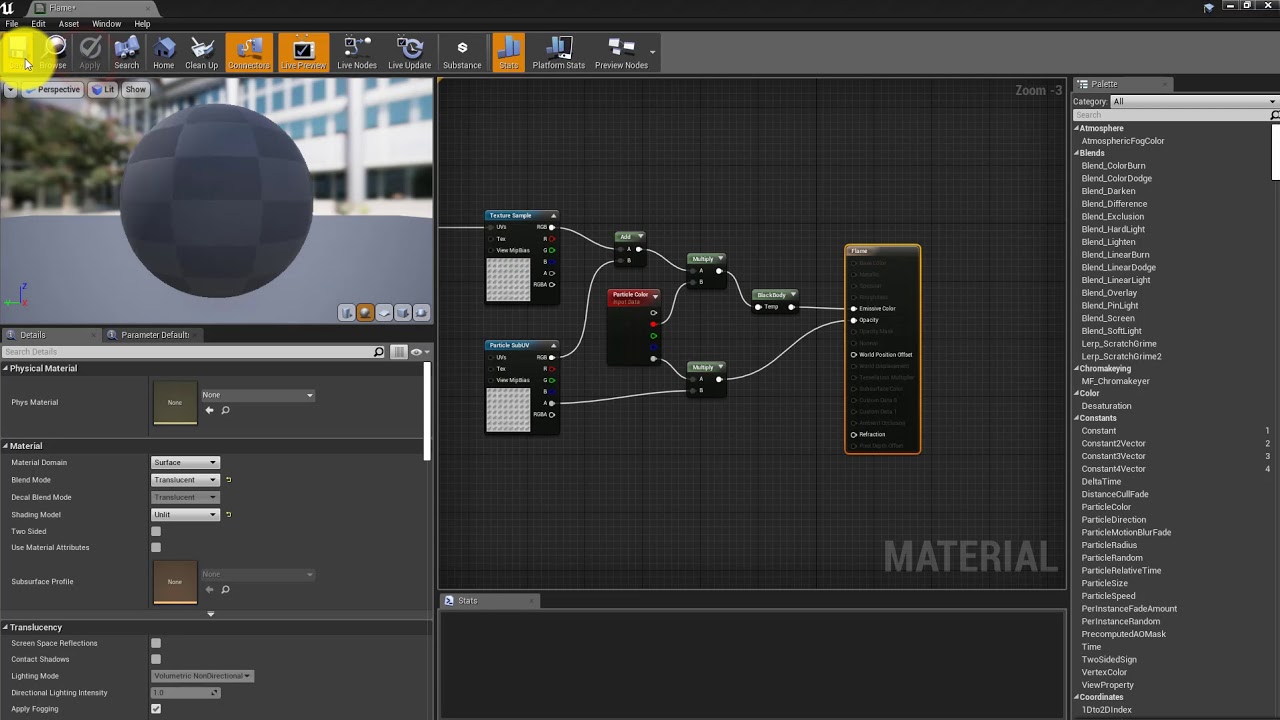The width and height of the screenshot is (1280, 720).
Task: Select Blend_Overlay in the Palette
Action: (x=1109, y=293)
